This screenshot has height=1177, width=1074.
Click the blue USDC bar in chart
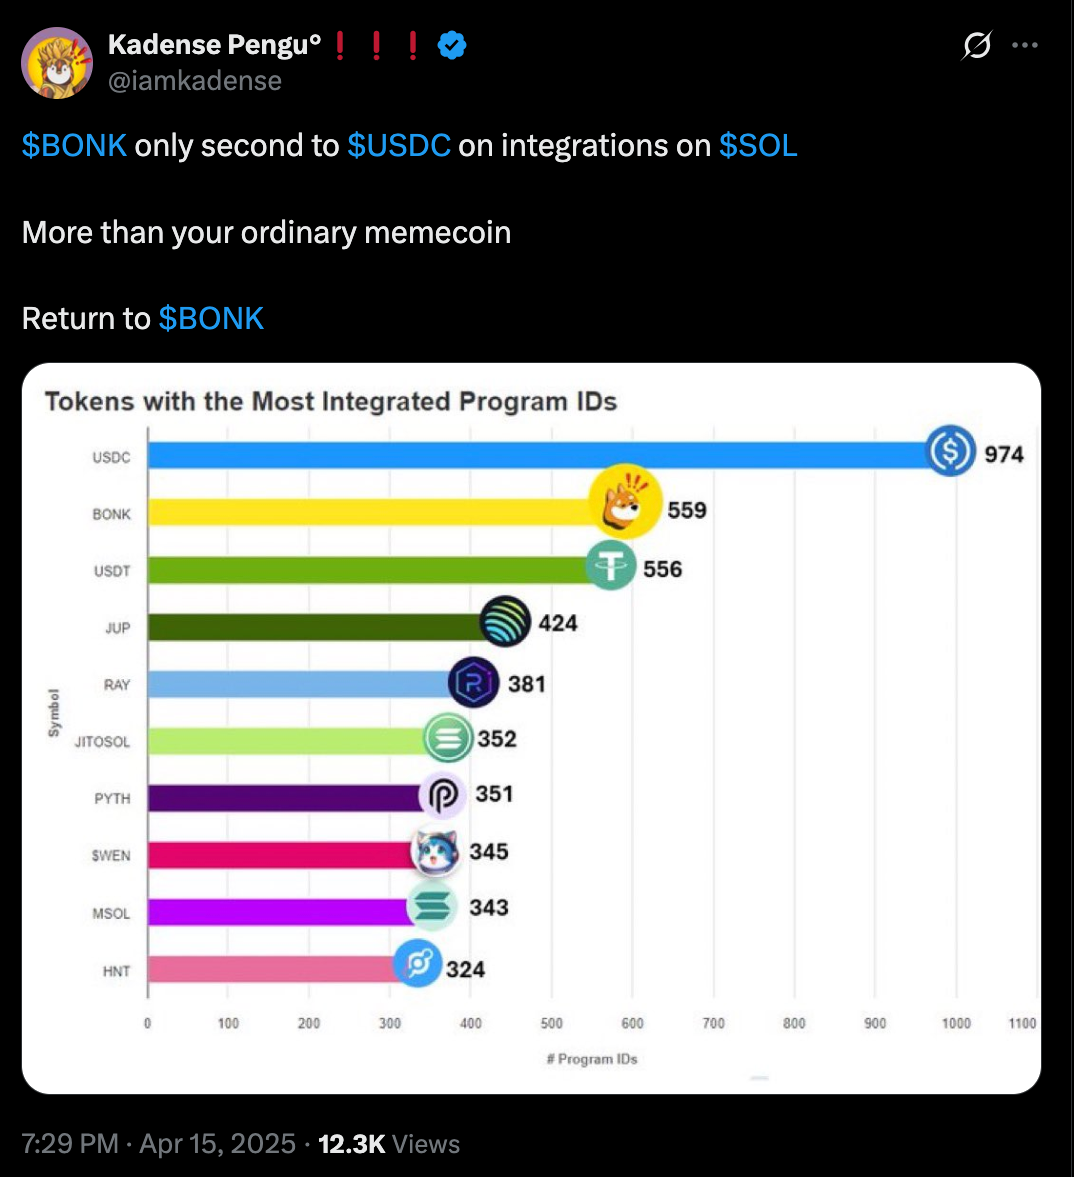[x=540, y=456]
